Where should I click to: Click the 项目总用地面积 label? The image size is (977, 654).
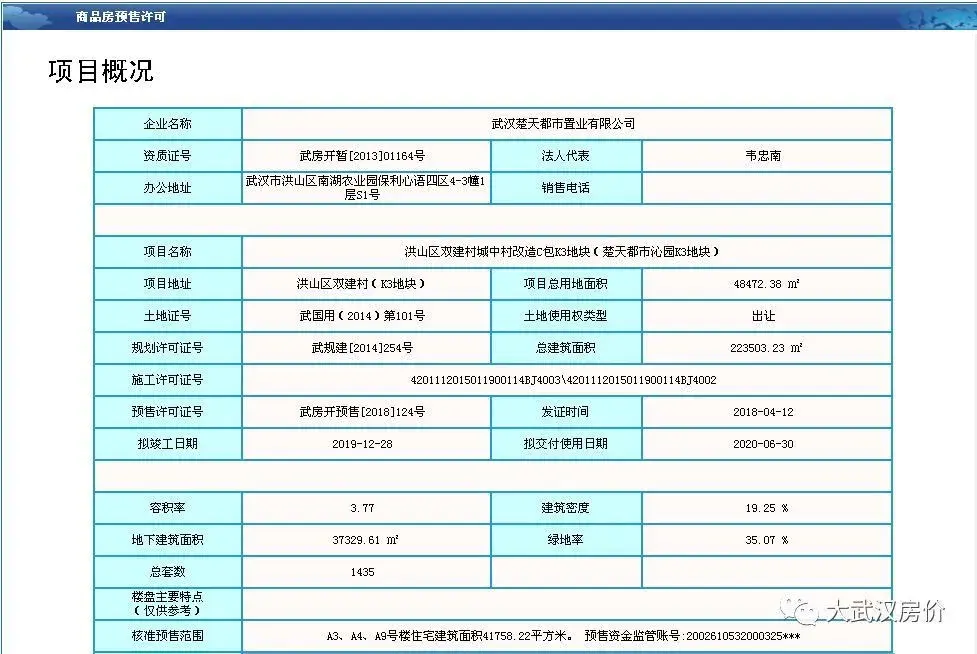point(565,283)
